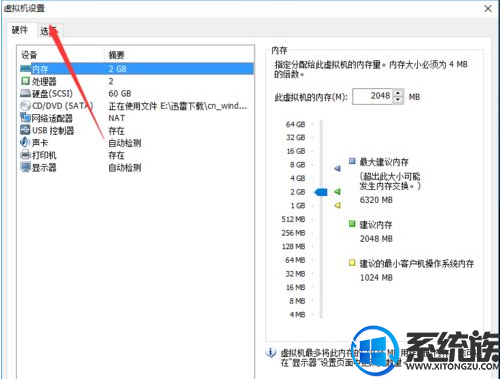
Task: Increase memory with the spinner up arrow
Action: tap(398, 93)
